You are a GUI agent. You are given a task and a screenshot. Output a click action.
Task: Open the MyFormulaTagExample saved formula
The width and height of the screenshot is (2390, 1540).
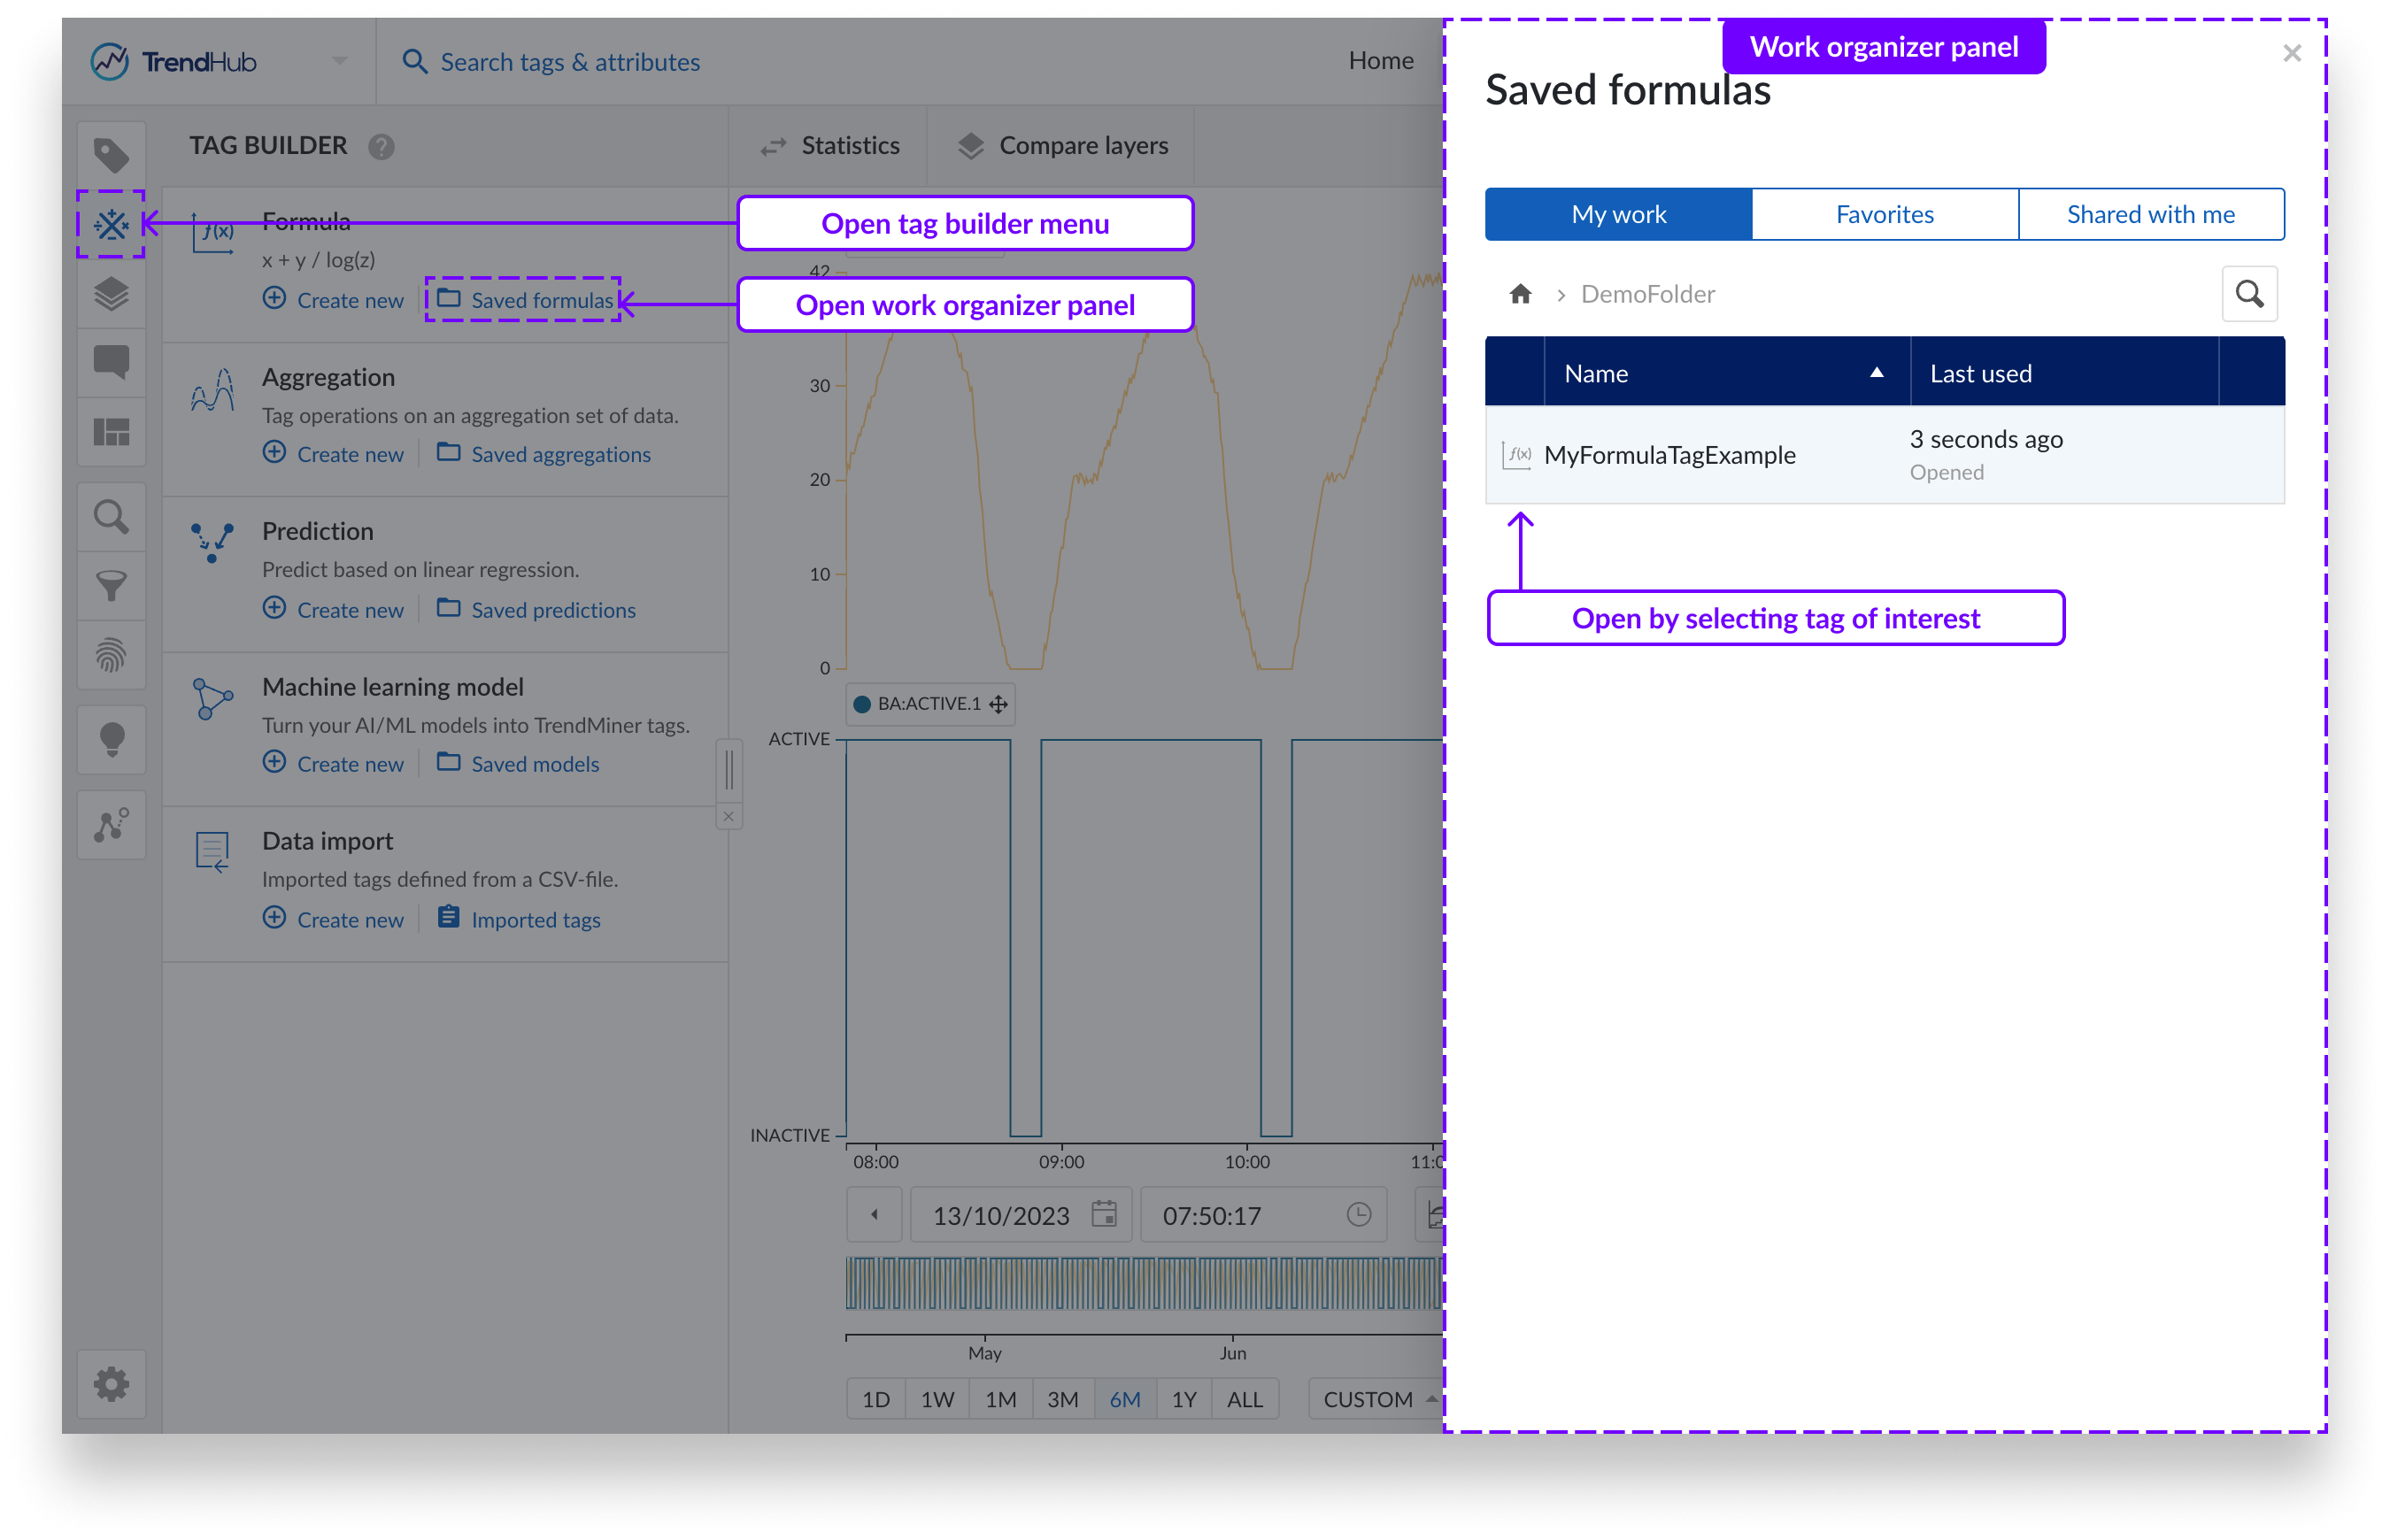[1669, 456]
